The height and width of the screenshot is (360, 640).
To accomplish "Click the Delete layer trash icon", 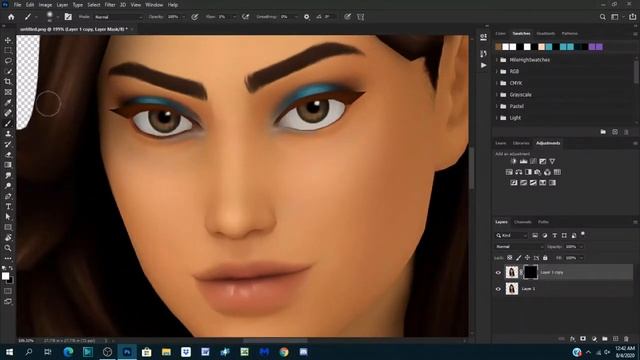I will [x=626, y=339].
